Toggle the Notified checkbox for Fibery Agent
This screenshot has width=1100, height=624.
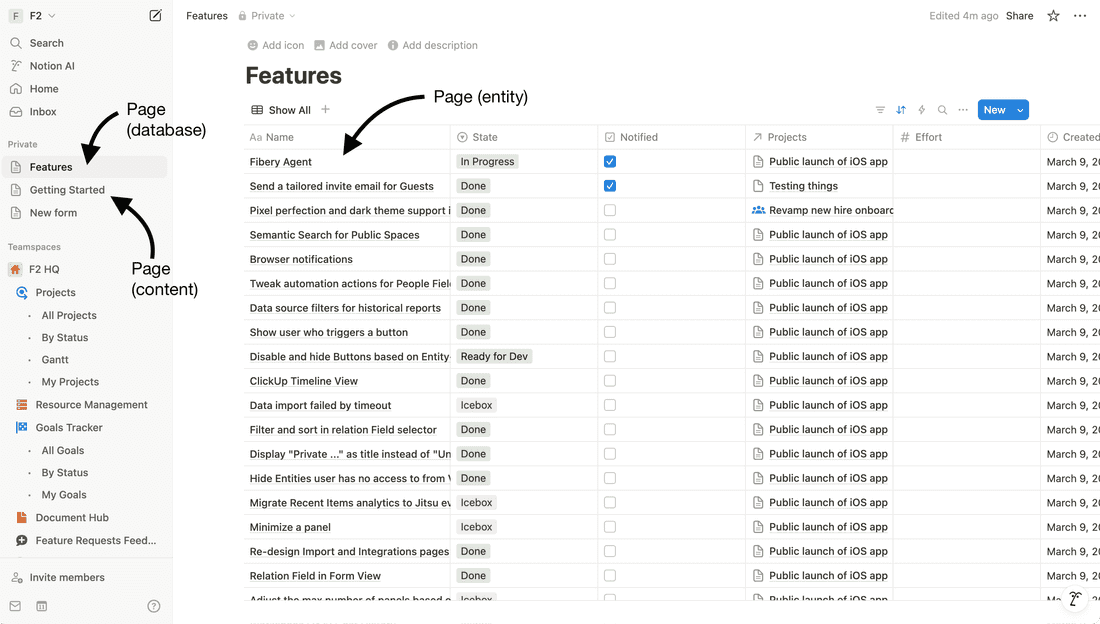[610, 161]
